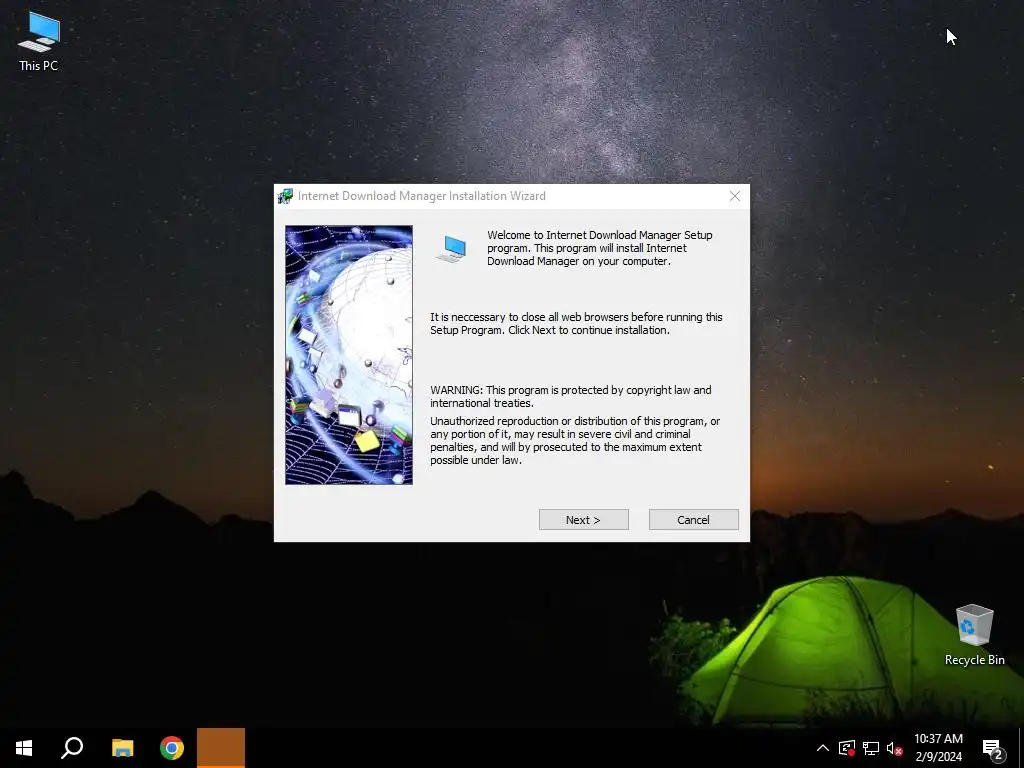Image resolution: width=1024 pixels, height=768 pixels.
Task: Click 'Unauthorized reproduction or distribution' paragraph
Action: point(575,441)
